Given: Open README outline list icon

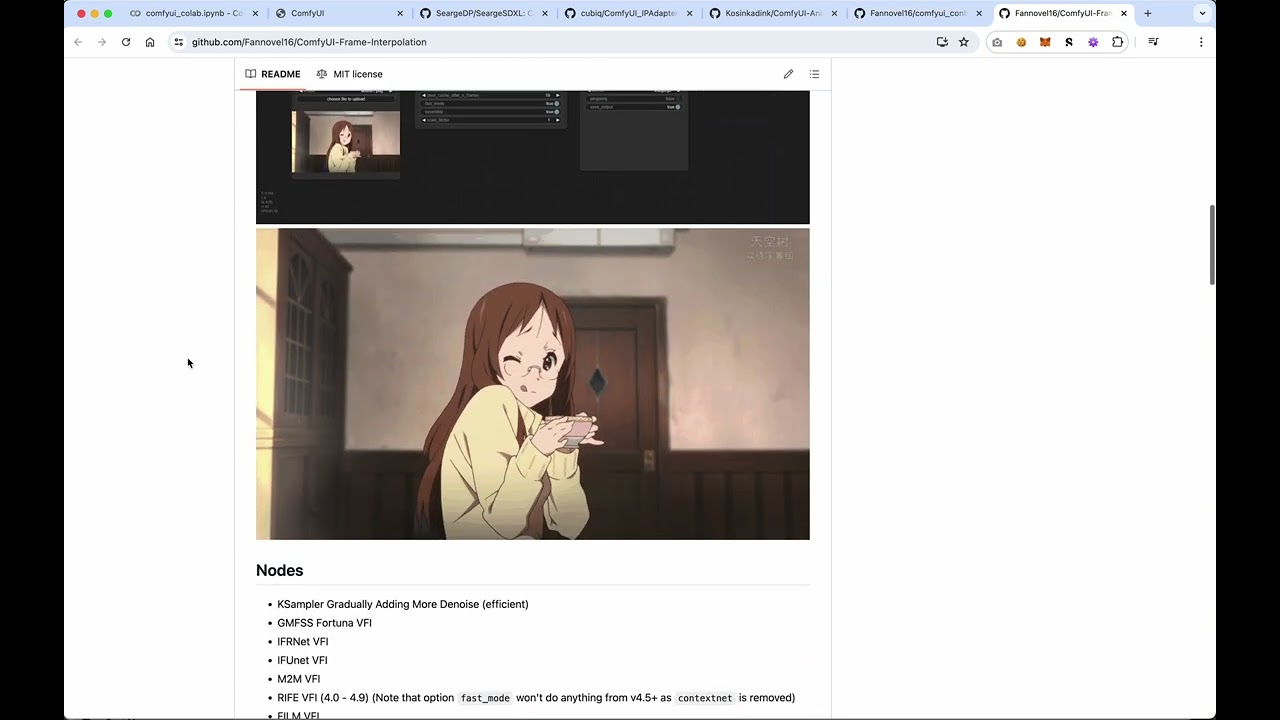Looking at the screenshot, I should pyautogui.click(x=814, y=74).
